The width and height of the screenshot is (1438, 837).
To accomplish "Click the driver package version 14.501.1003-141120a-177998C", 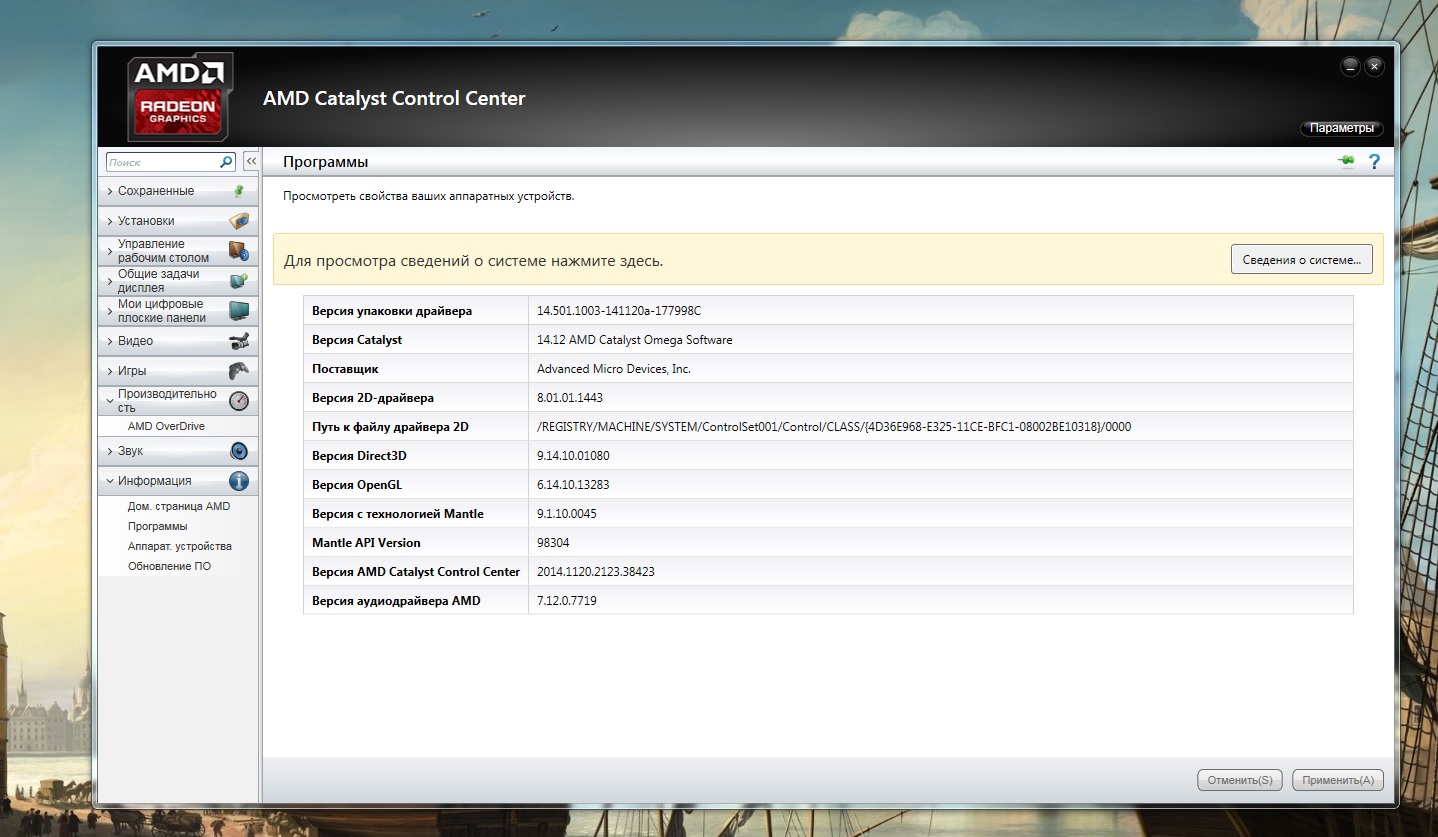I will [619, 311].
